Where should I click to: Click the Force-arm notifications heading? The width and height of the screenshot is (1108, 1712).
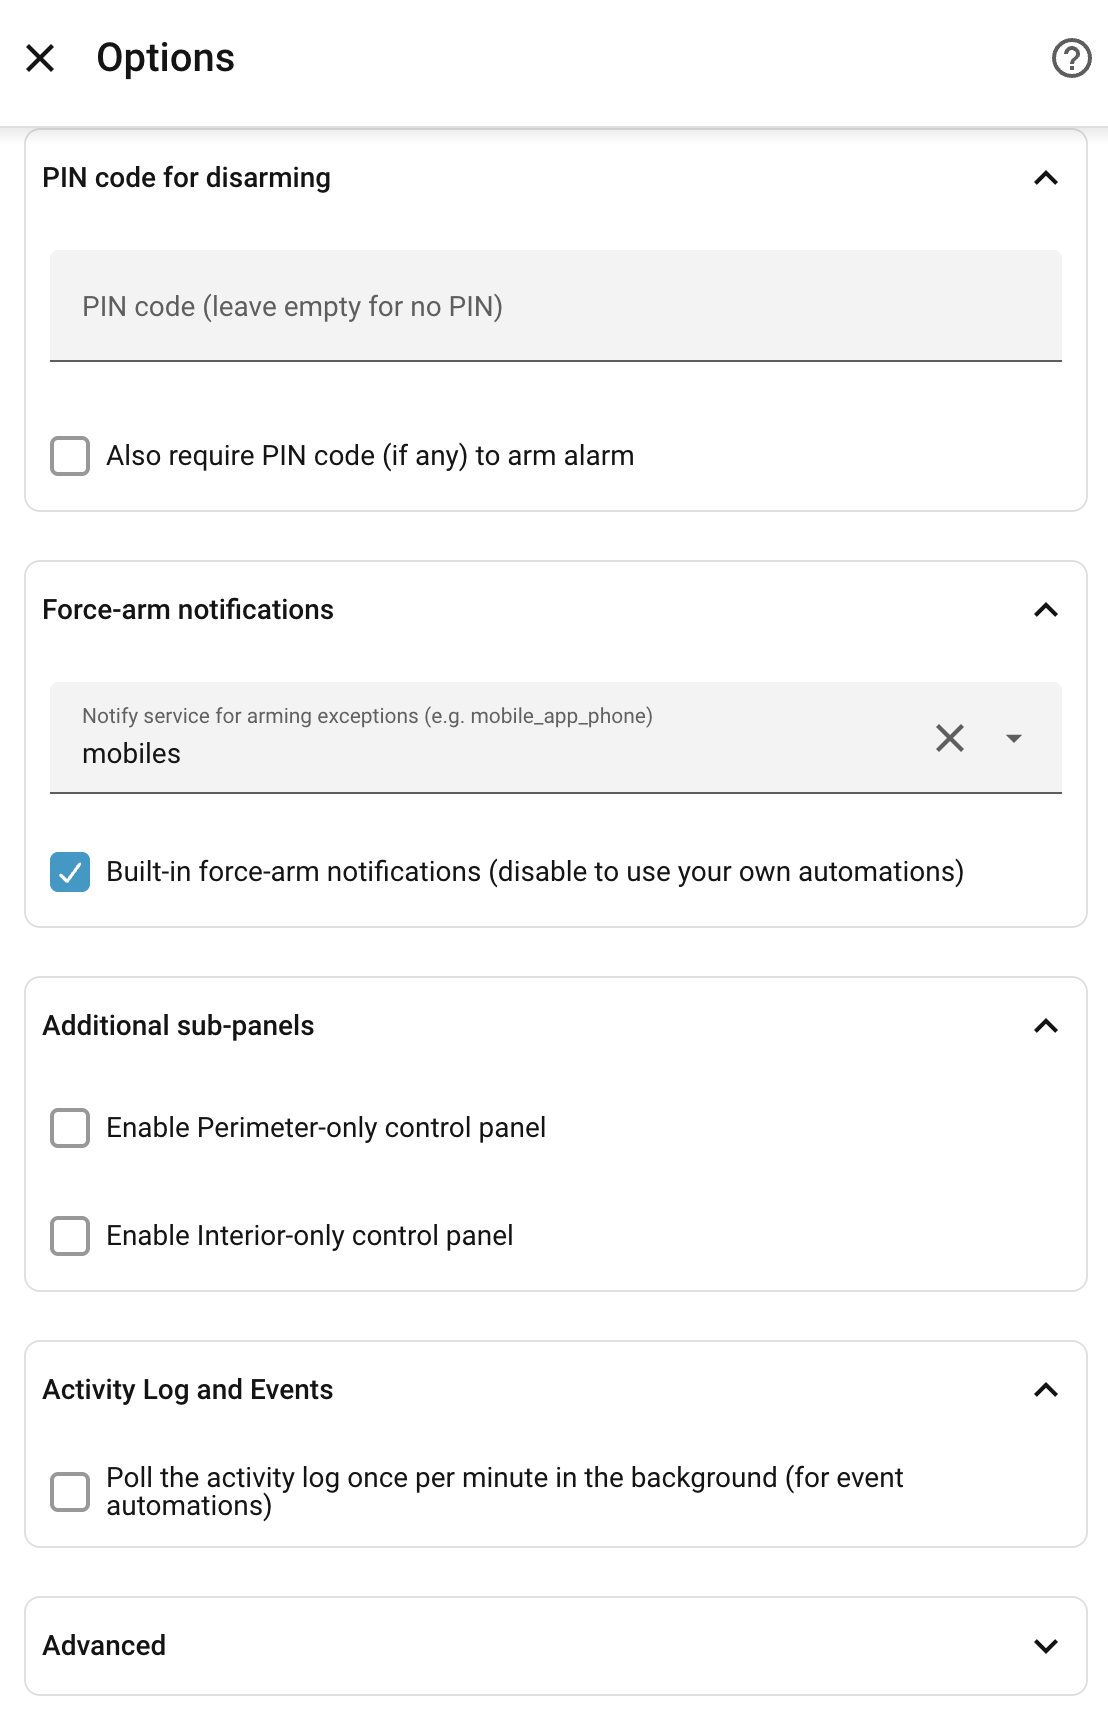coord(188,610)
